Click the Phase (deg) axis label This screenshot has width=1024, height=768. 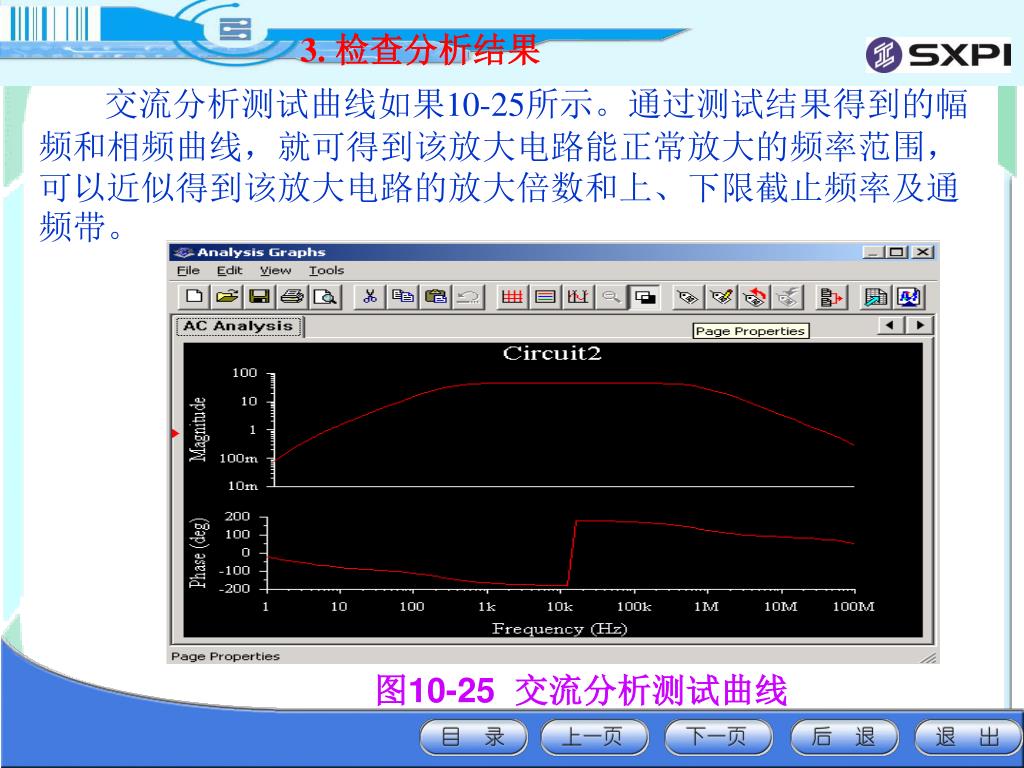pos(199,552)
